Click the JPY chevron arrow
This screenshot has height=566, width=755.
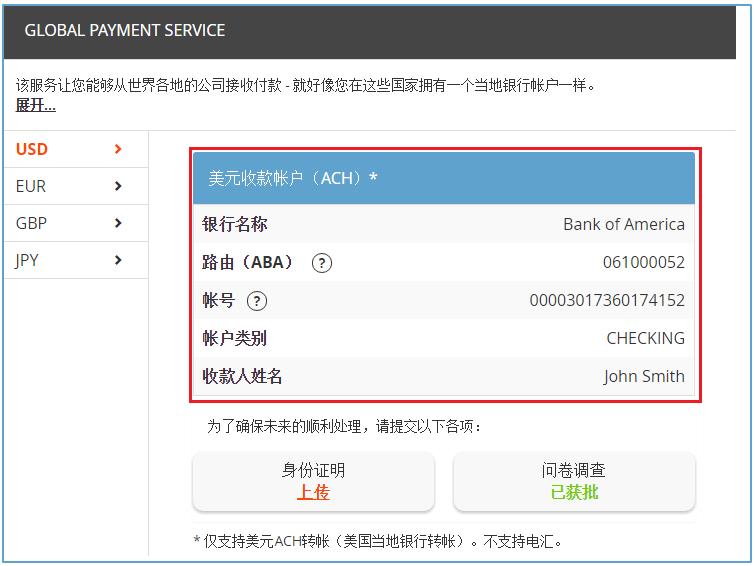coord(118,260)
